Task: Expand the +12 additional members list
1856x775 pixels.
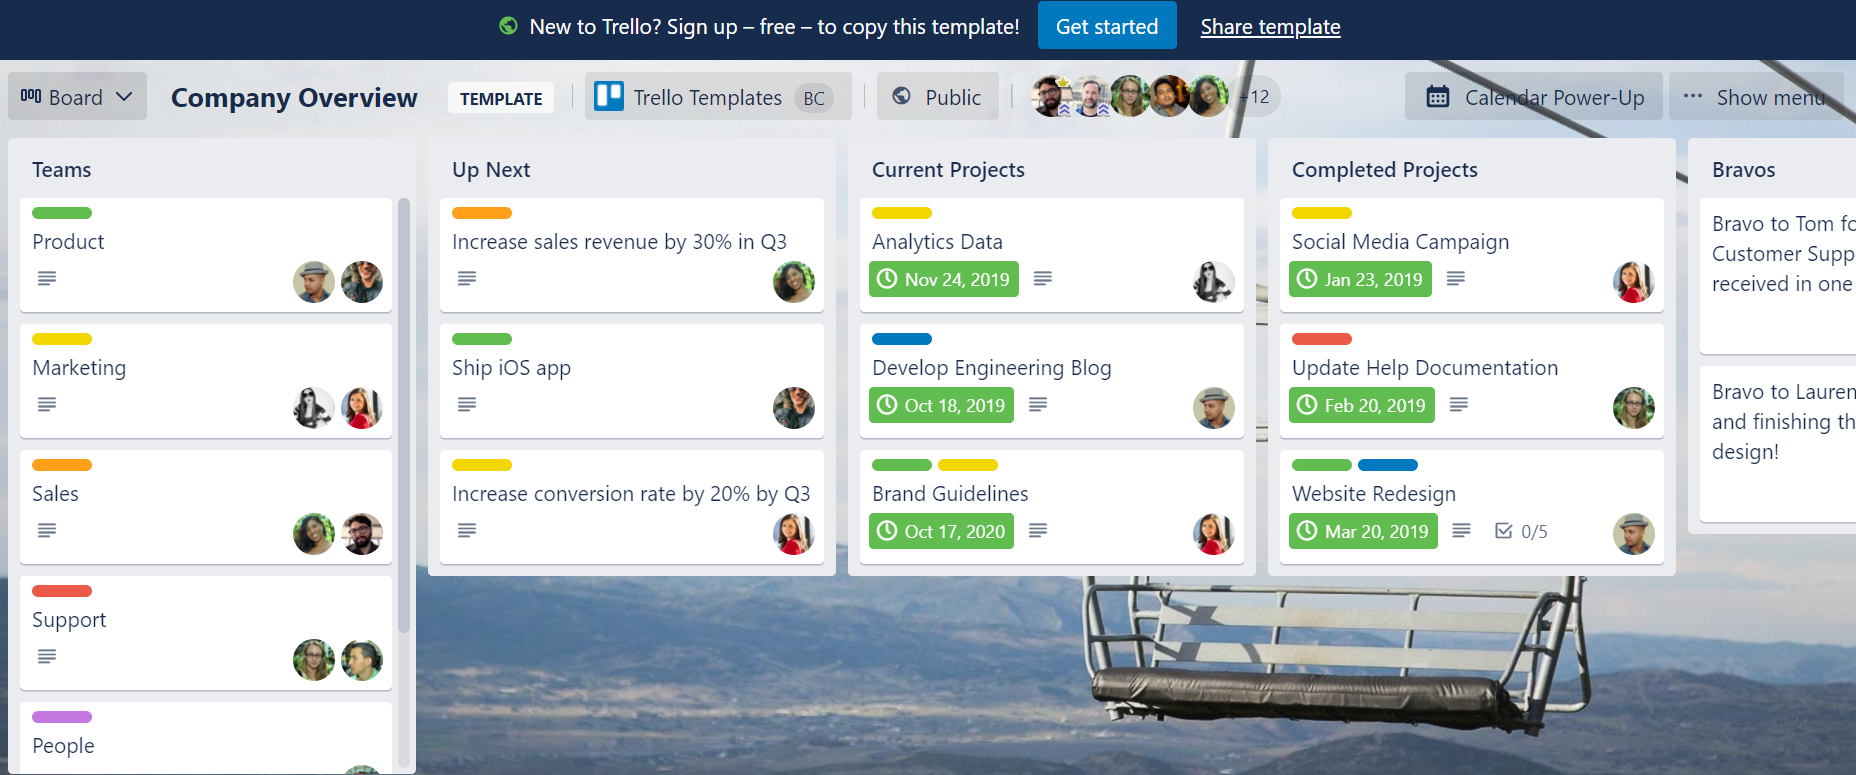Action: (x=1255, y=97)
